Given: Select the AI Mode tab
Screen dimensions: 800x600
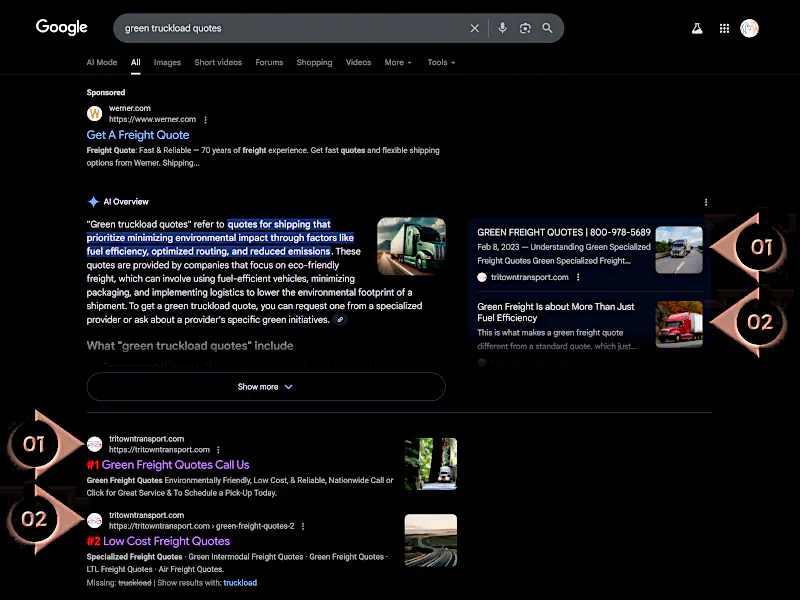Looking at the screenshot, I should pos(102,62).
